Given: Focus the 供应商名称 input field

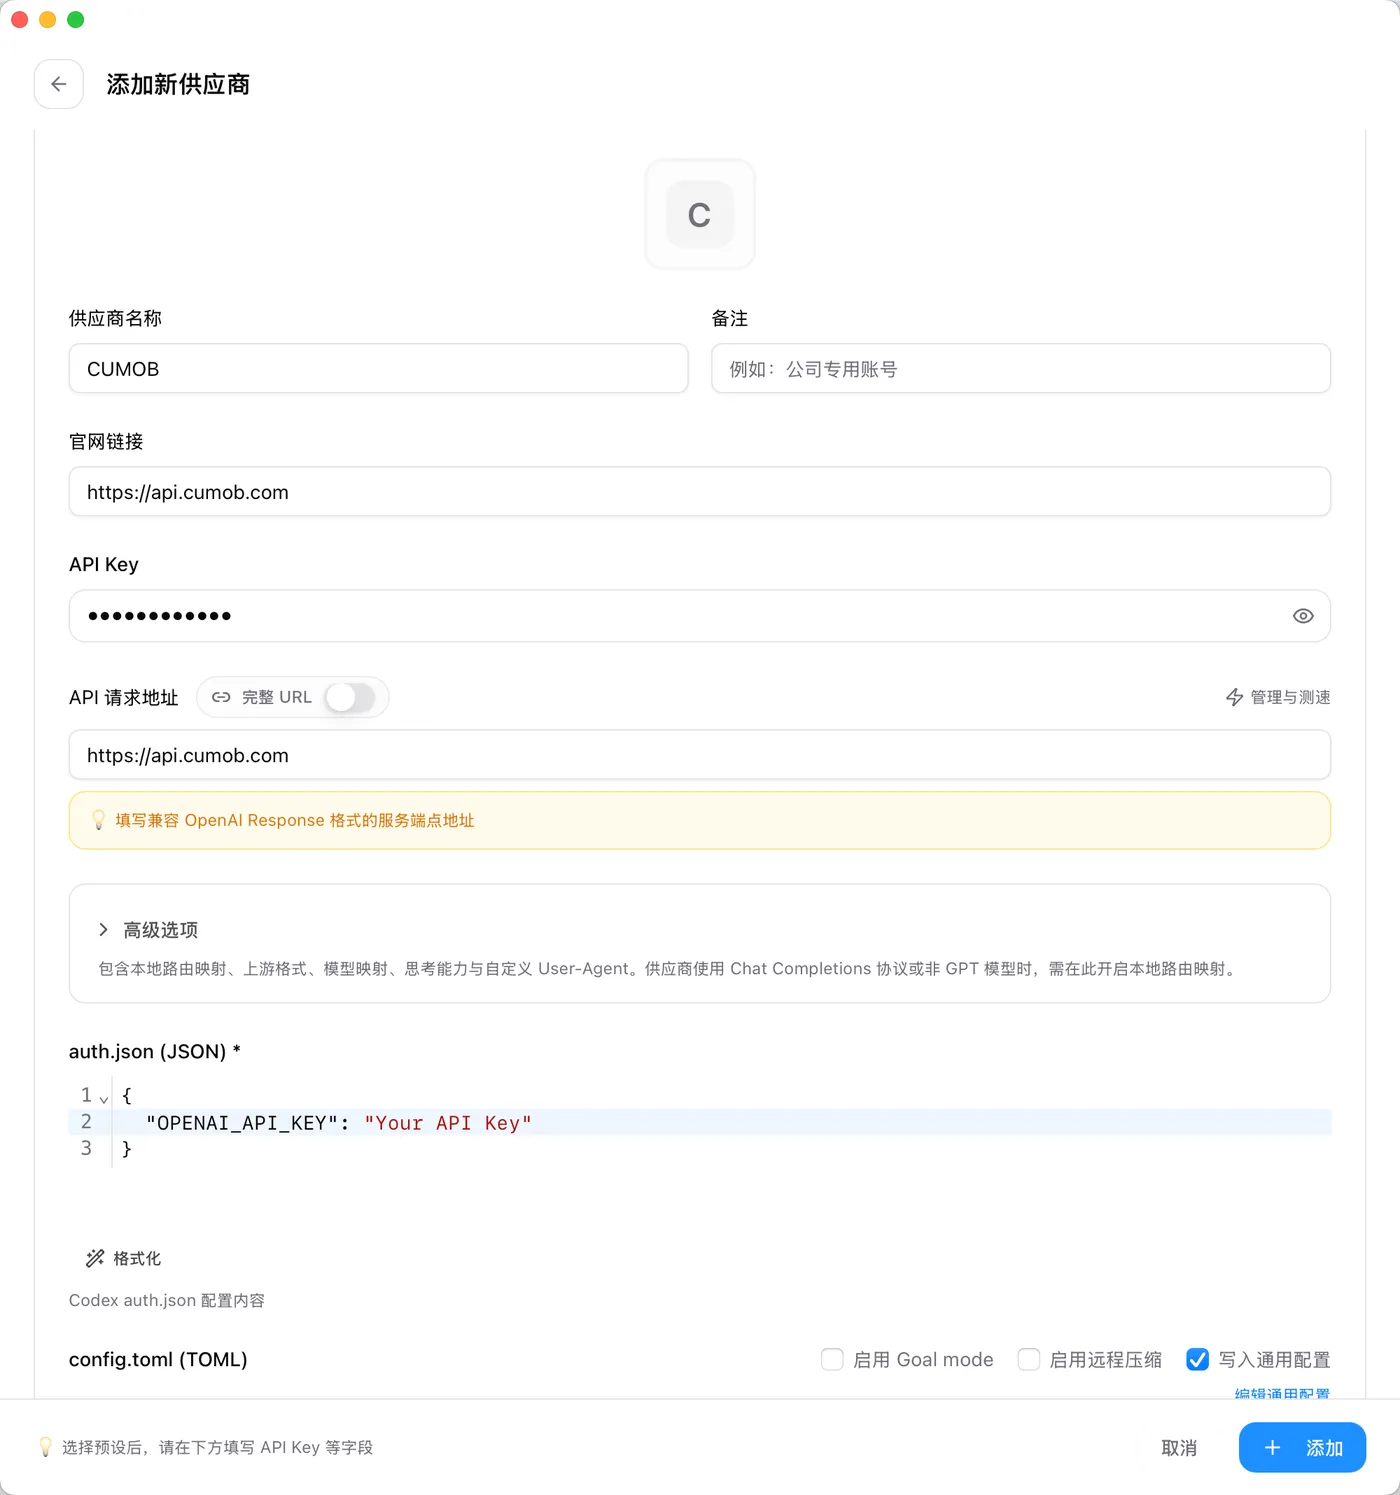Looking at the screenshot, I should tap(378, 369).
